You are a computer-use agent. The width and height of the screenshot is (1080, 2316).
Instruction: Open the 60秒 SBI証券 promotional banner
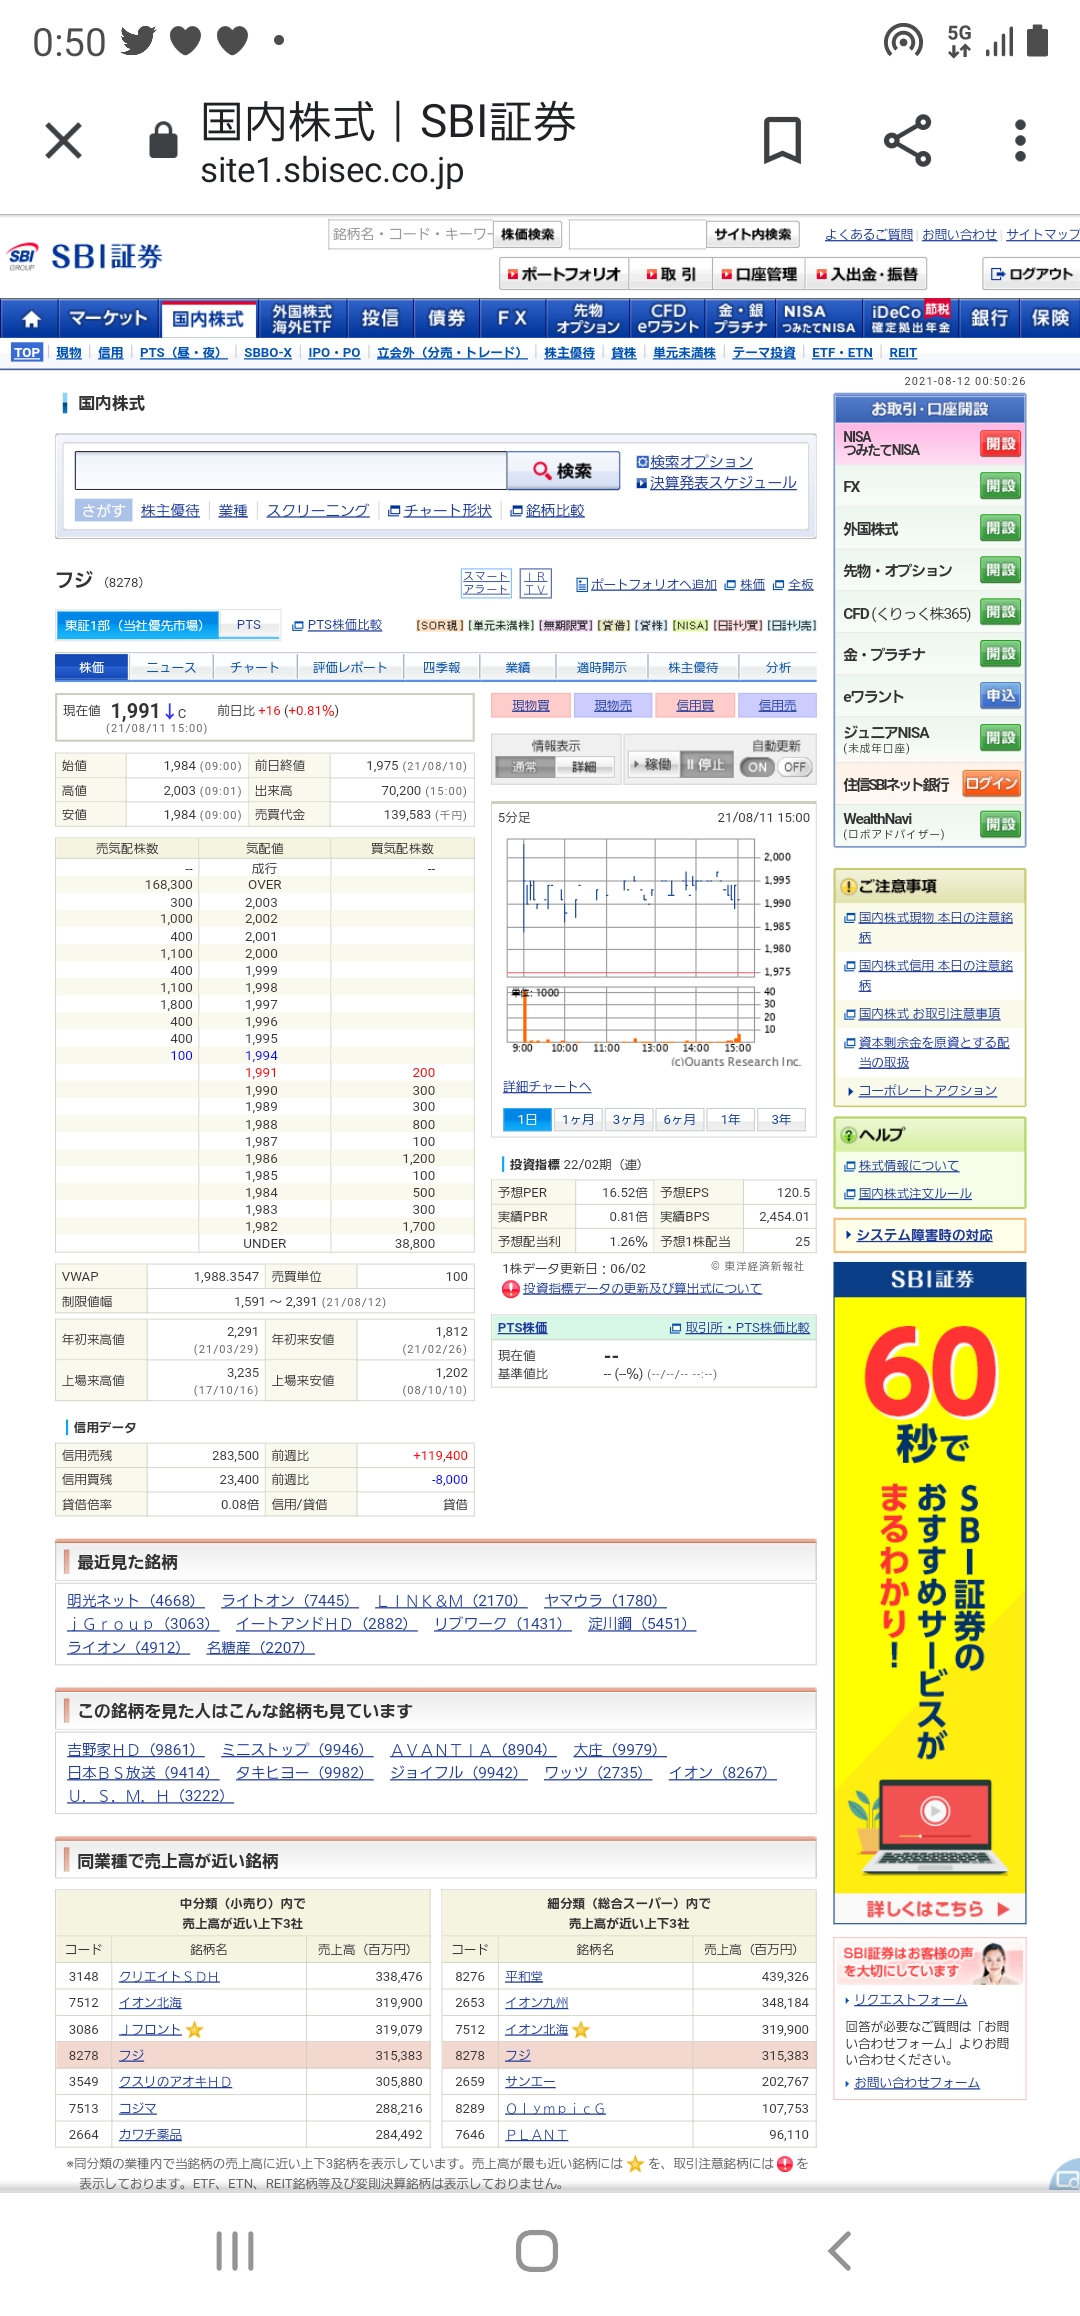(x=930, y=1593)
